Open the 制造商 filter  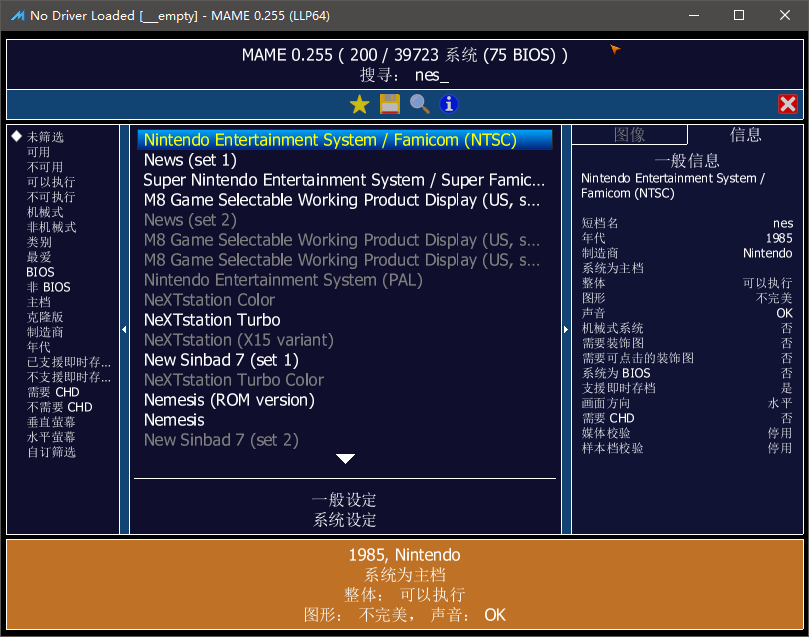pos(45,332)
